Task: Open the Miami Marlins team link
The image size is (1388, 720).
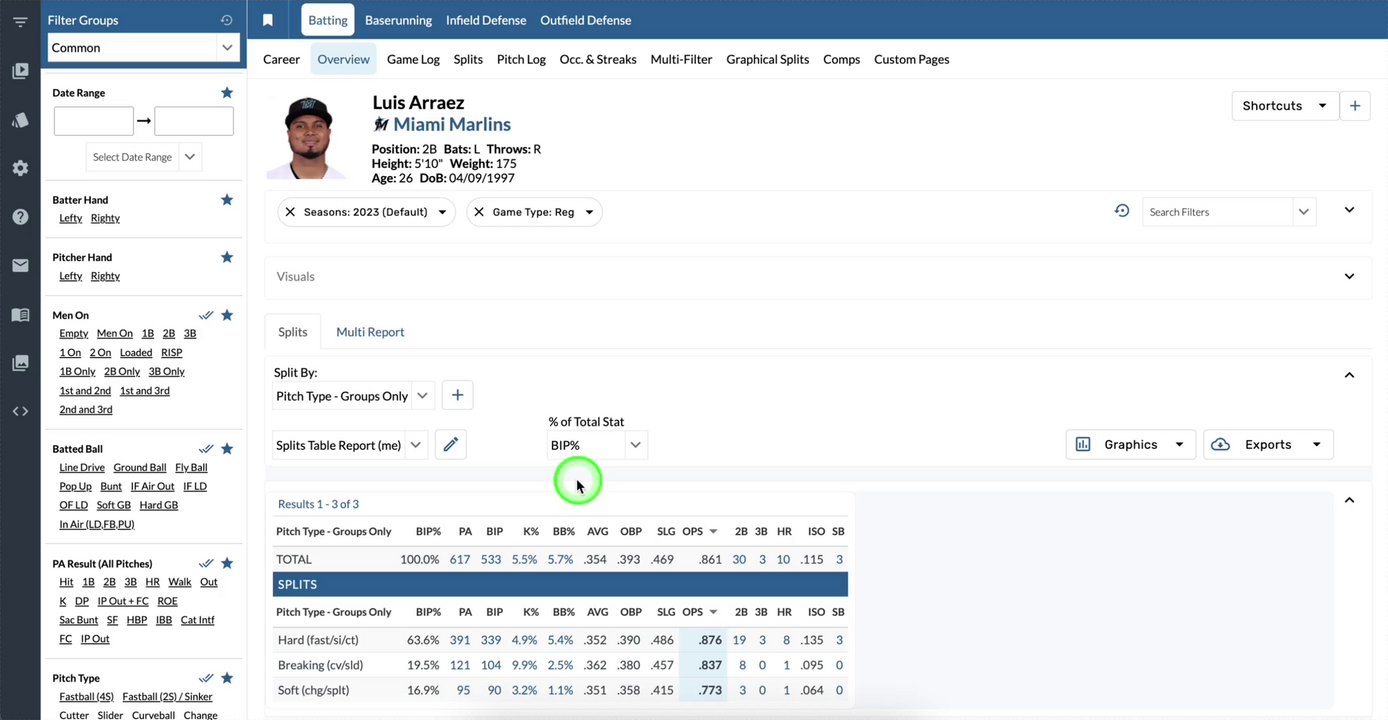Action: 452,124
